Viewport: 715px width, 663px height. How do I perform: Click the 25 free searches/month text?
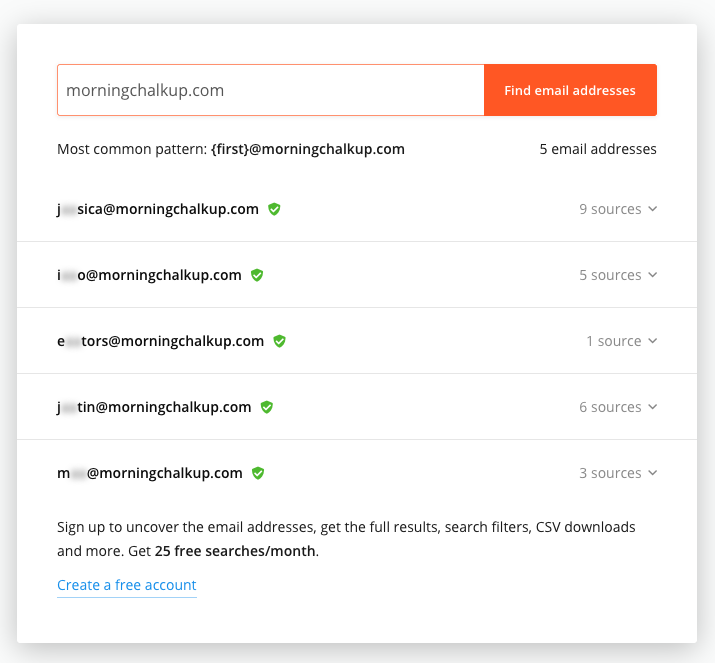point(235,551)
